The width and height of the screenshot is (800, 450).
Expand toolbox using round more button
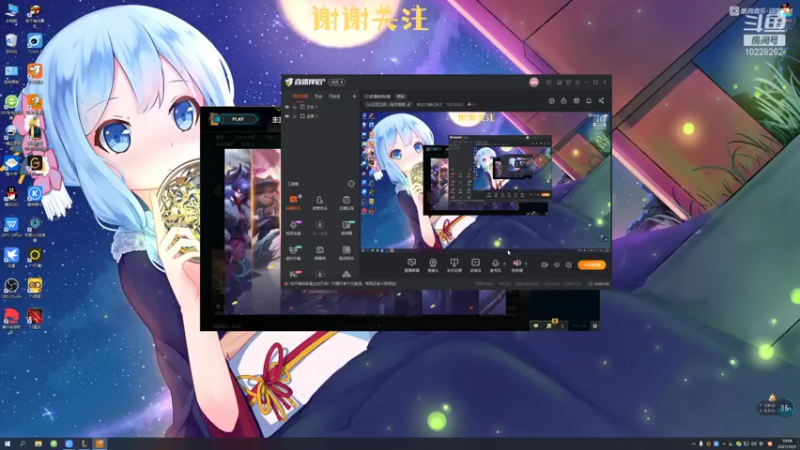pyautogui.click(x=351, y=184)
